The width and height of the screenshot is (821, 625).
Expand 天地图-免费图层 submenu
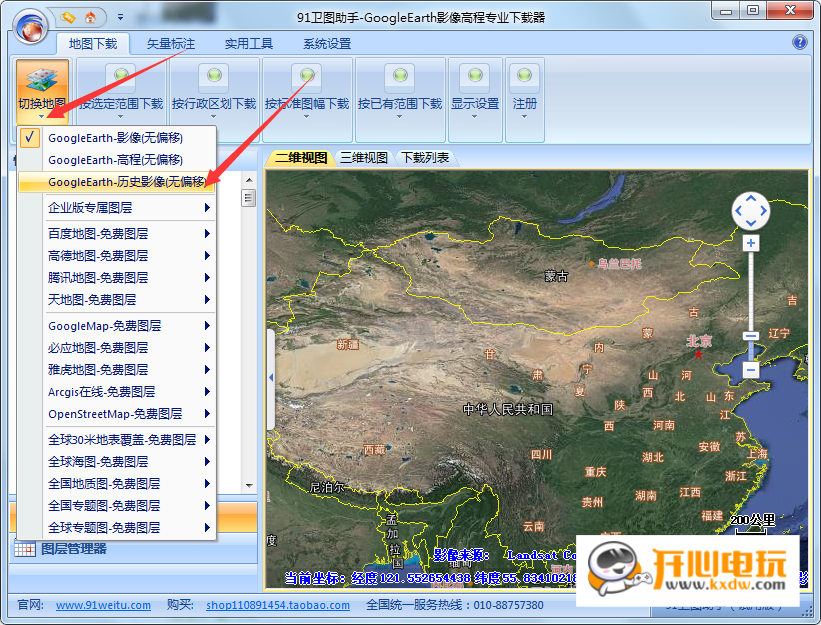coord(93,299)
